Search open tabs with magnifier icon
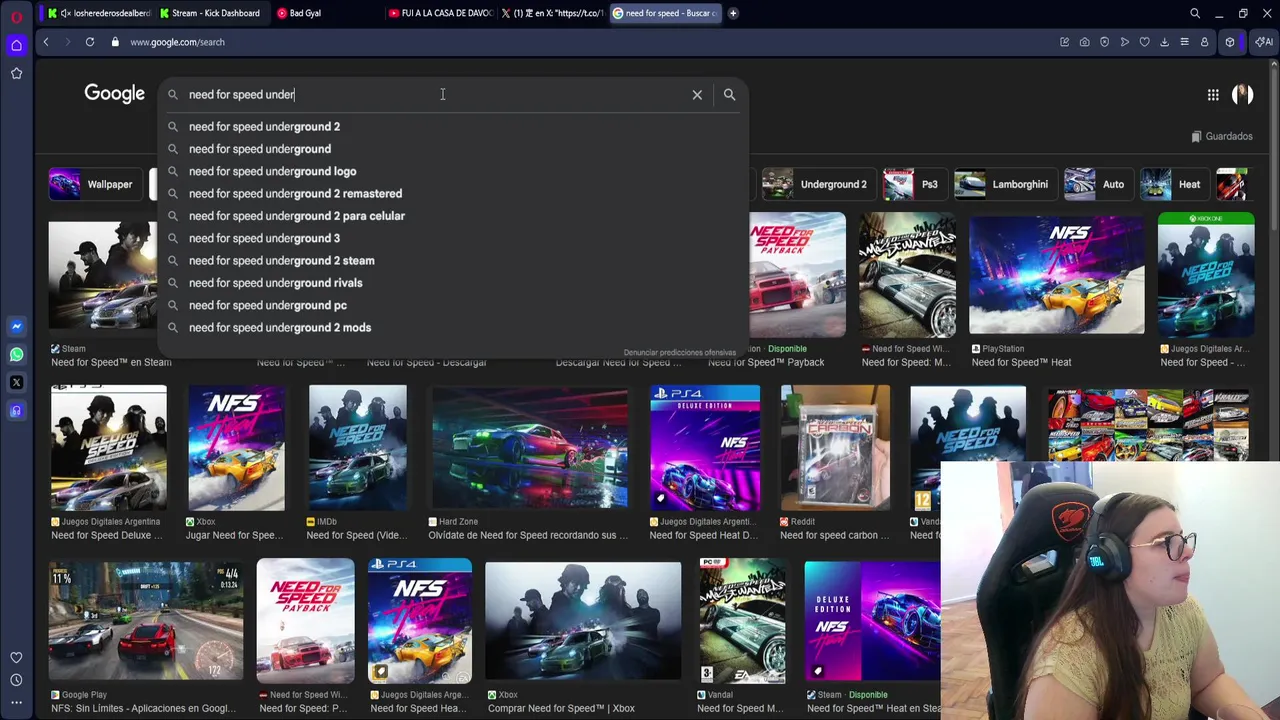 pyautogui.click(x=1195, y=14)
